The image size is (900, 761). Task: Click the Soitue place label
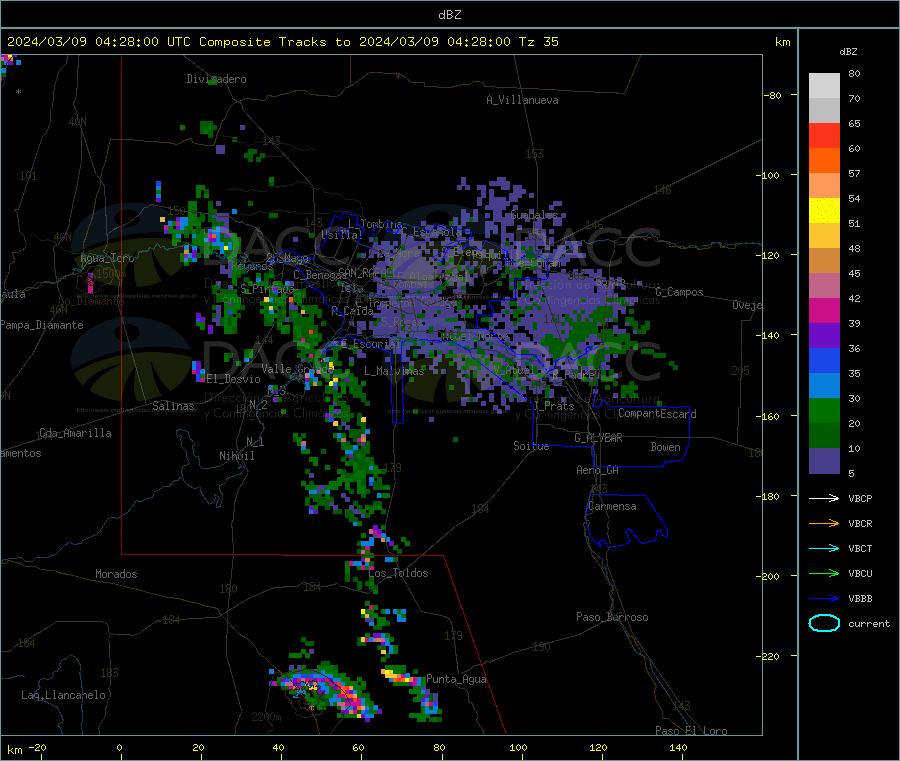click(531, 446)
